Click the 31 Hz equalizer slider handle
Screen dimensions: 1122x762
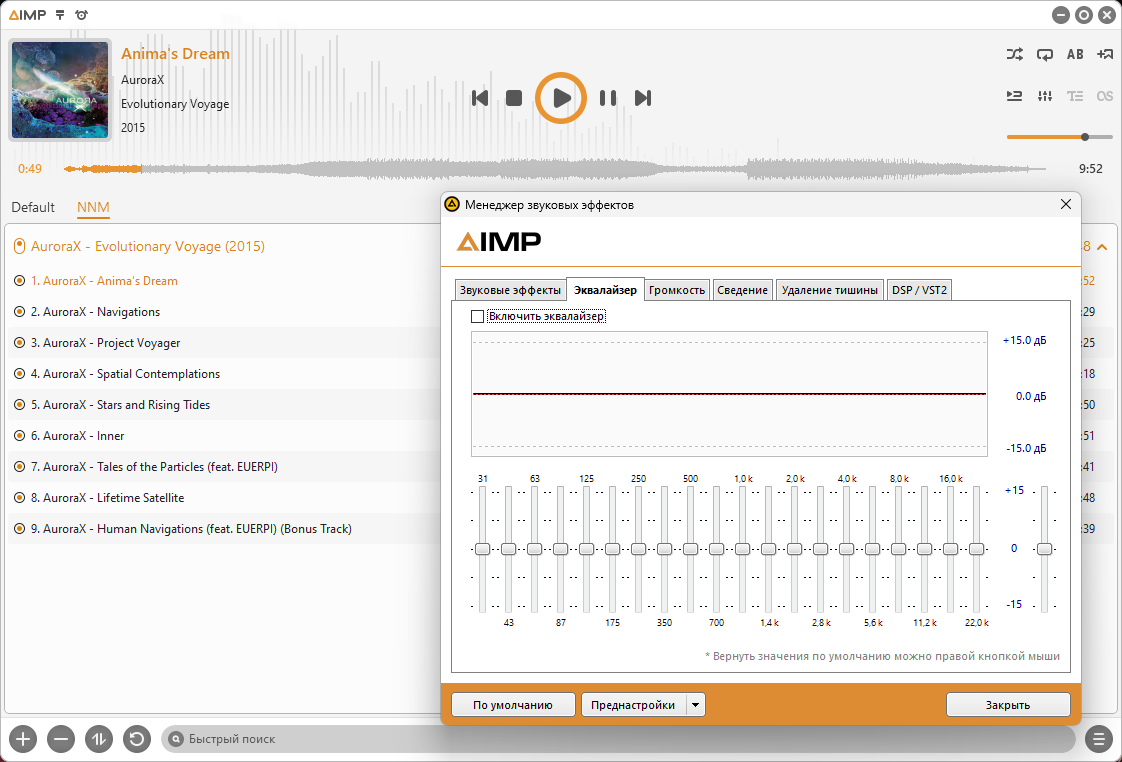point(482,549)
